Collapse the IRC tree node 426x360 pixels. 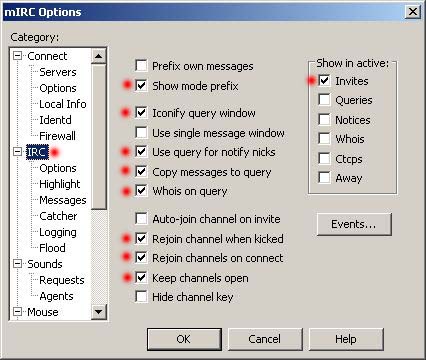tap(17, 152)
